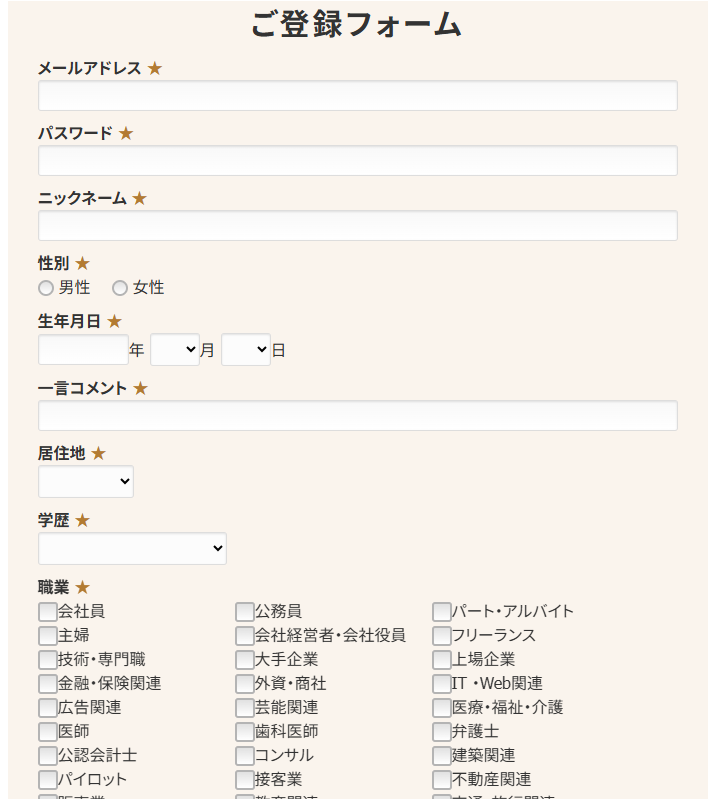Tick the 歯科医師 checkbox

point(245,732)
